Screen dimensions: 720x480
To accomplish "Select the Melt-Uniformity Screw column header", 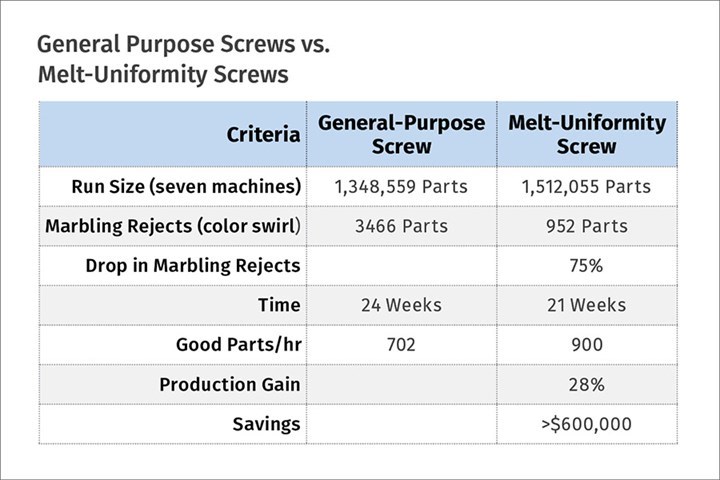I will [587, 135].
